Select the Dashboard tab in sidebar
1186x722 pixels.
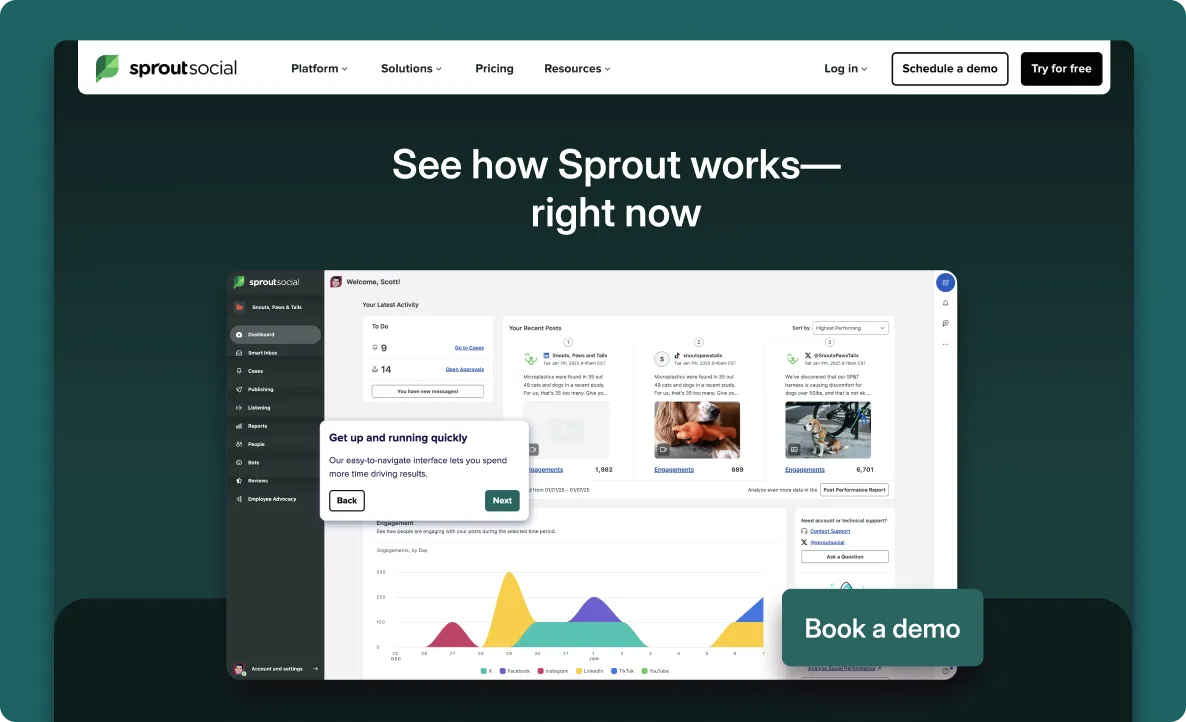pyautogui.click(x=262, y=334)
